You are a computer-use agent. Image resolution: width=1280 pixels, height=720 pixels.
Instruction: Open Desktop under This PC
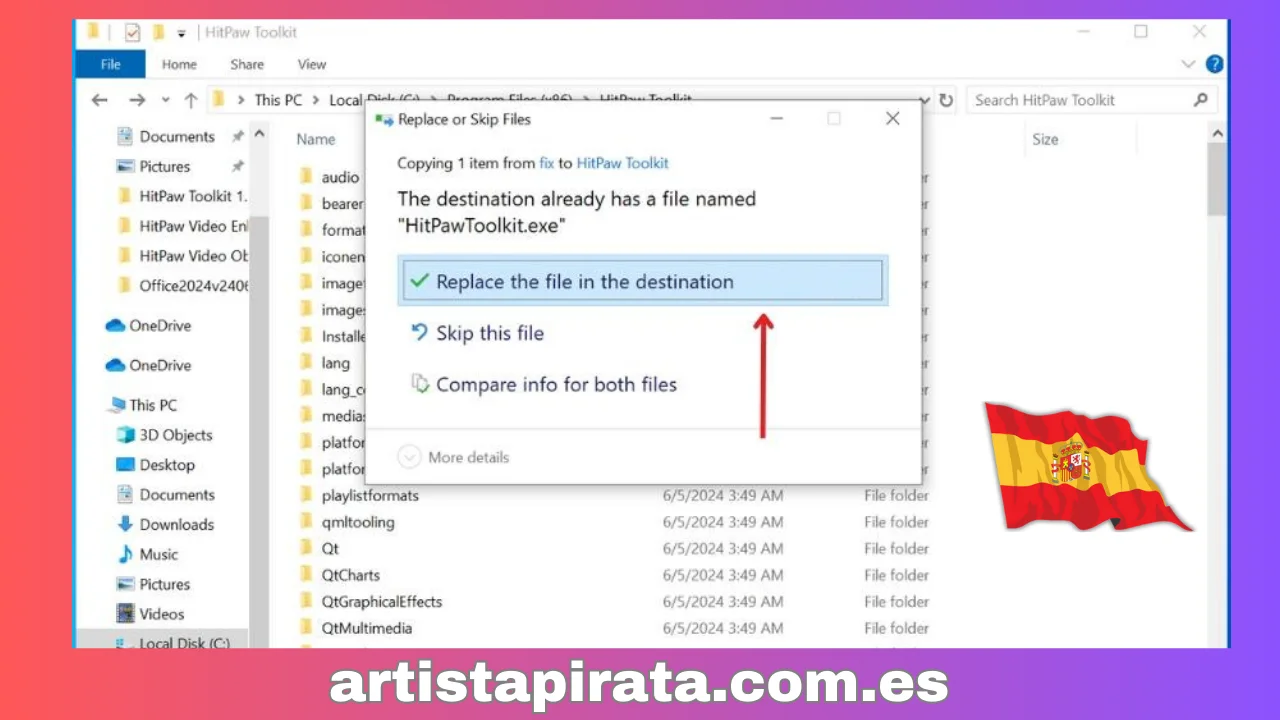click(155, 465)
